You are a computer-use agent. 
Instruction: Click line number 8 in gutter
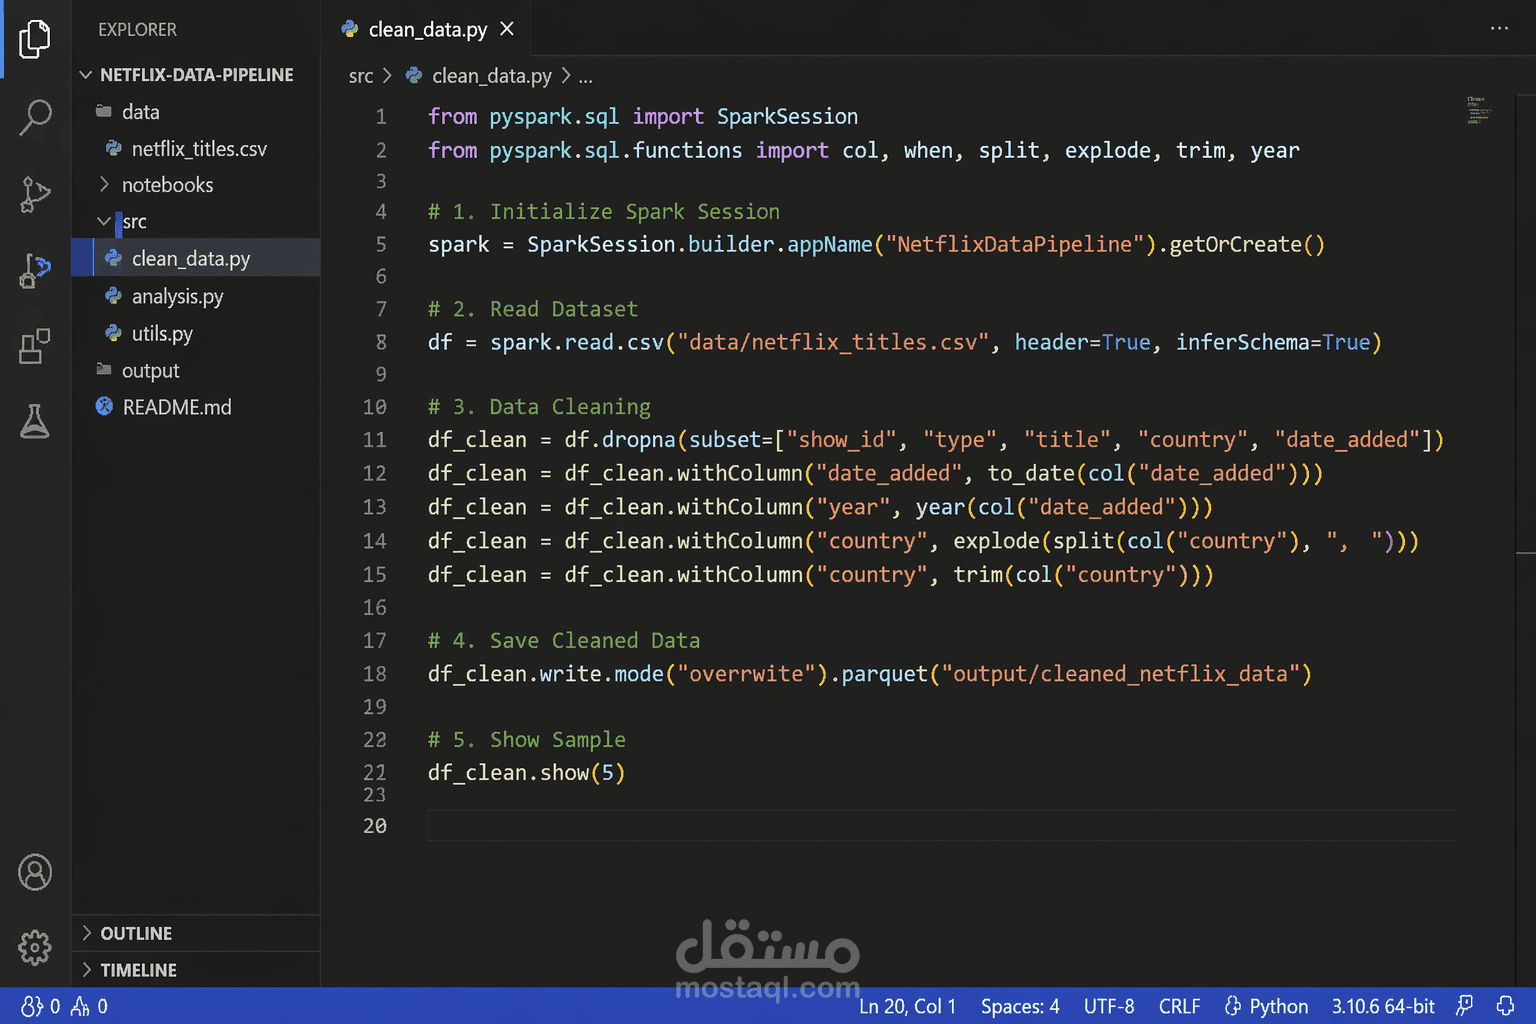click(381, 343)
